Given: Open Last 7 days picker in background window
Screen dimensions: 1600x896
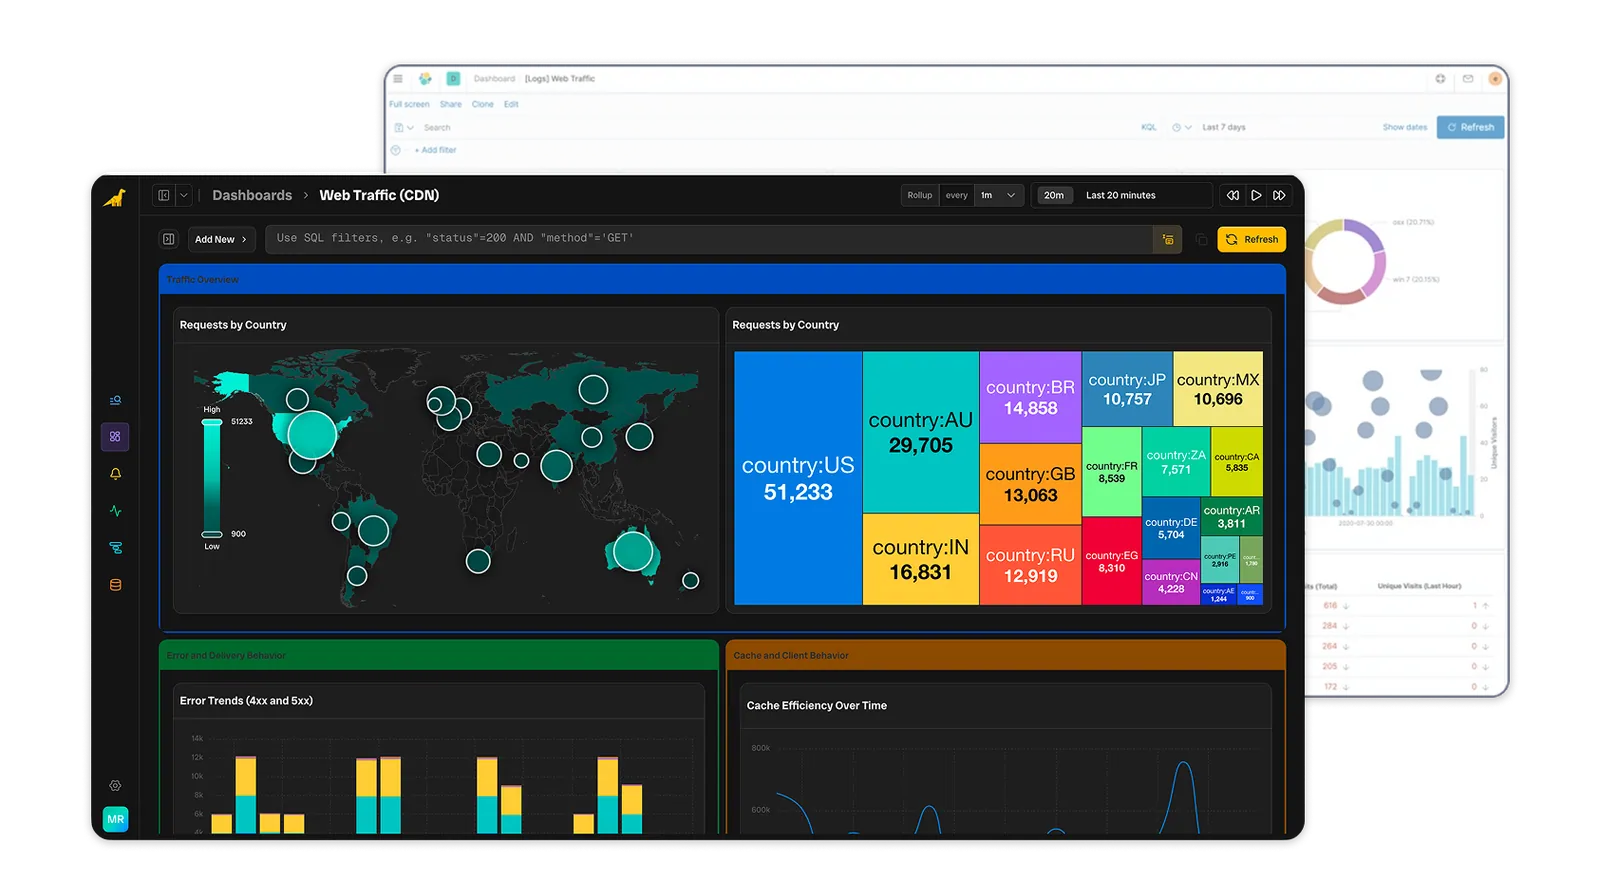Looking at the screenshot, I should [x=1224, y=127].
